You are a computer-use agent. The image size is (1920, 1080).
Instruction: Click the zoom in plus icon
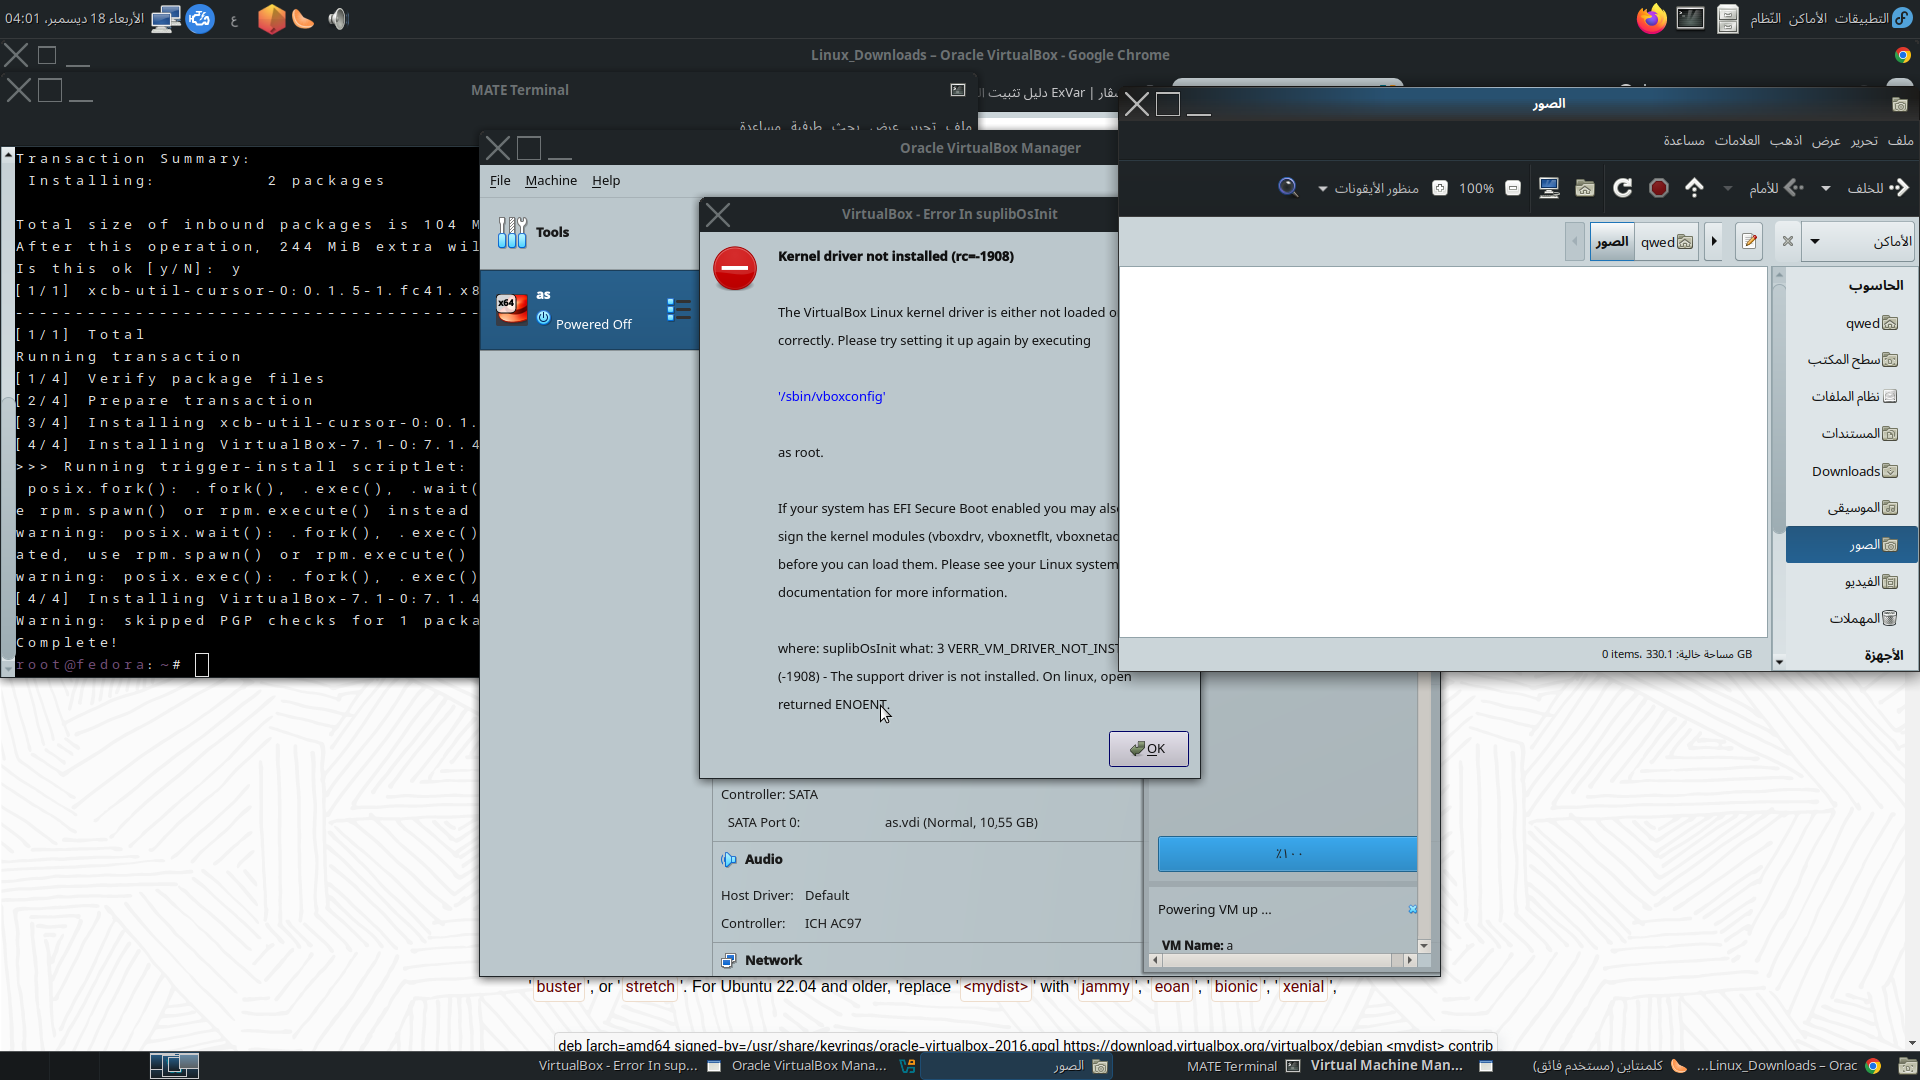click(1440, 188)
